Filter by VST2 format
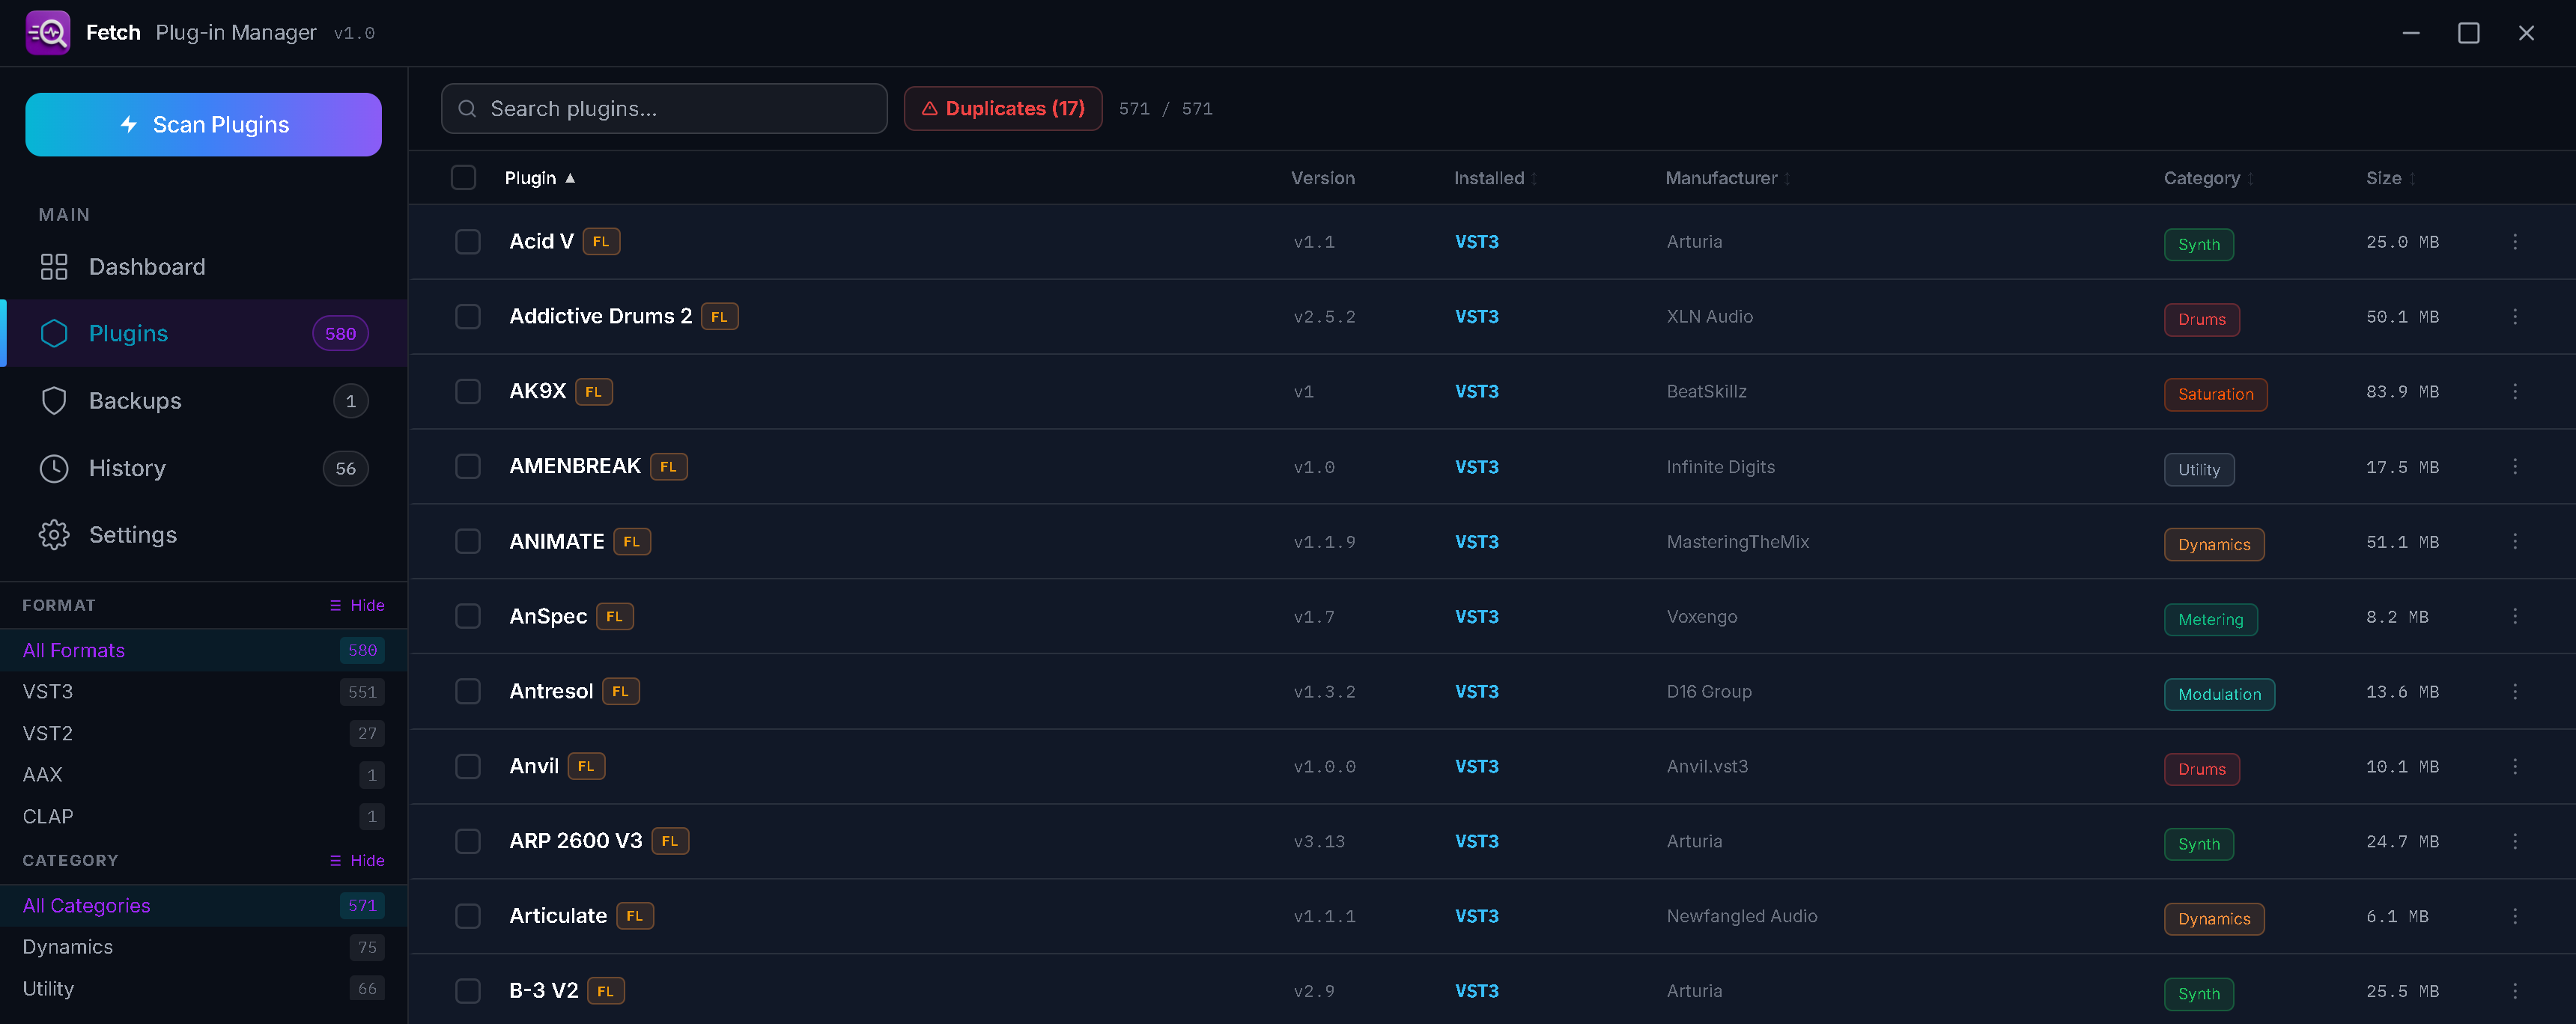The image size is (2576, 1024). pos(204,734)
